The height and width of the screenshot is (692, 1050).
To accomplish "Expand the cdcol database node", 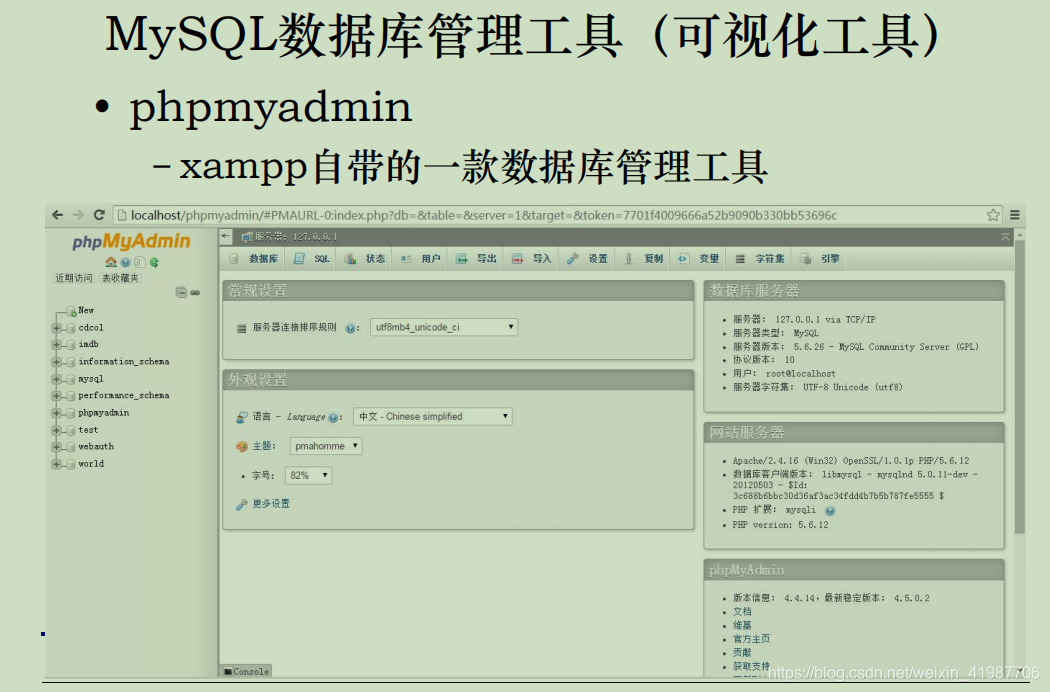I will [56, 328].
